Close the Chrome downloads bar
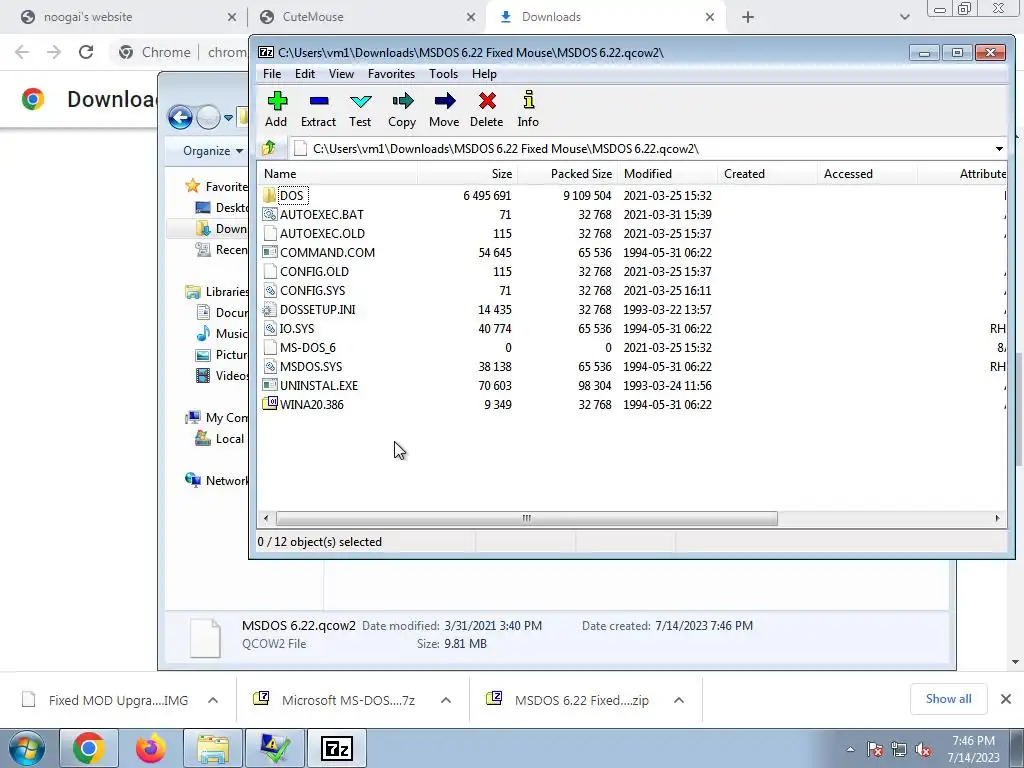The width and height of the screenshot is (1024, 768). point(1006,699)
